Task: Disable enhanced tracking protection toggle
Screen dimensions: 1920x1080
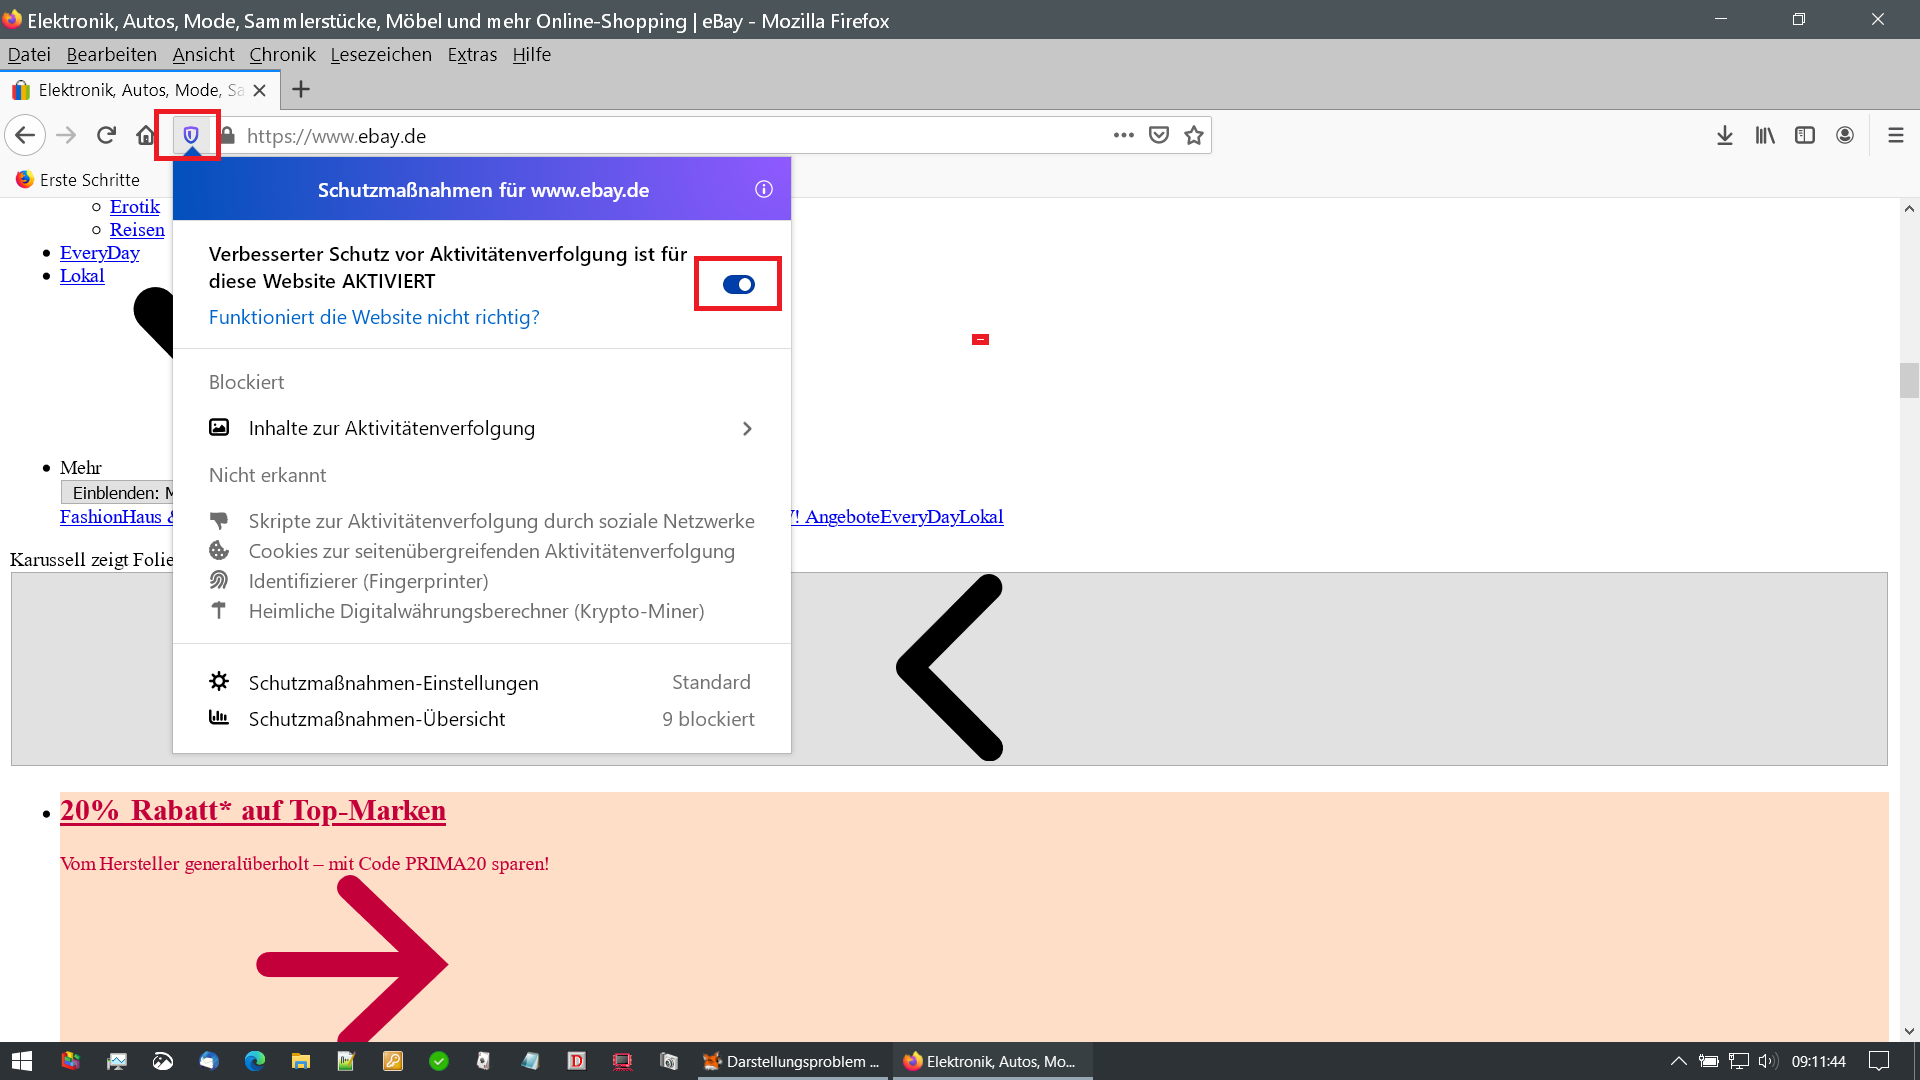Action: [738, 284]
